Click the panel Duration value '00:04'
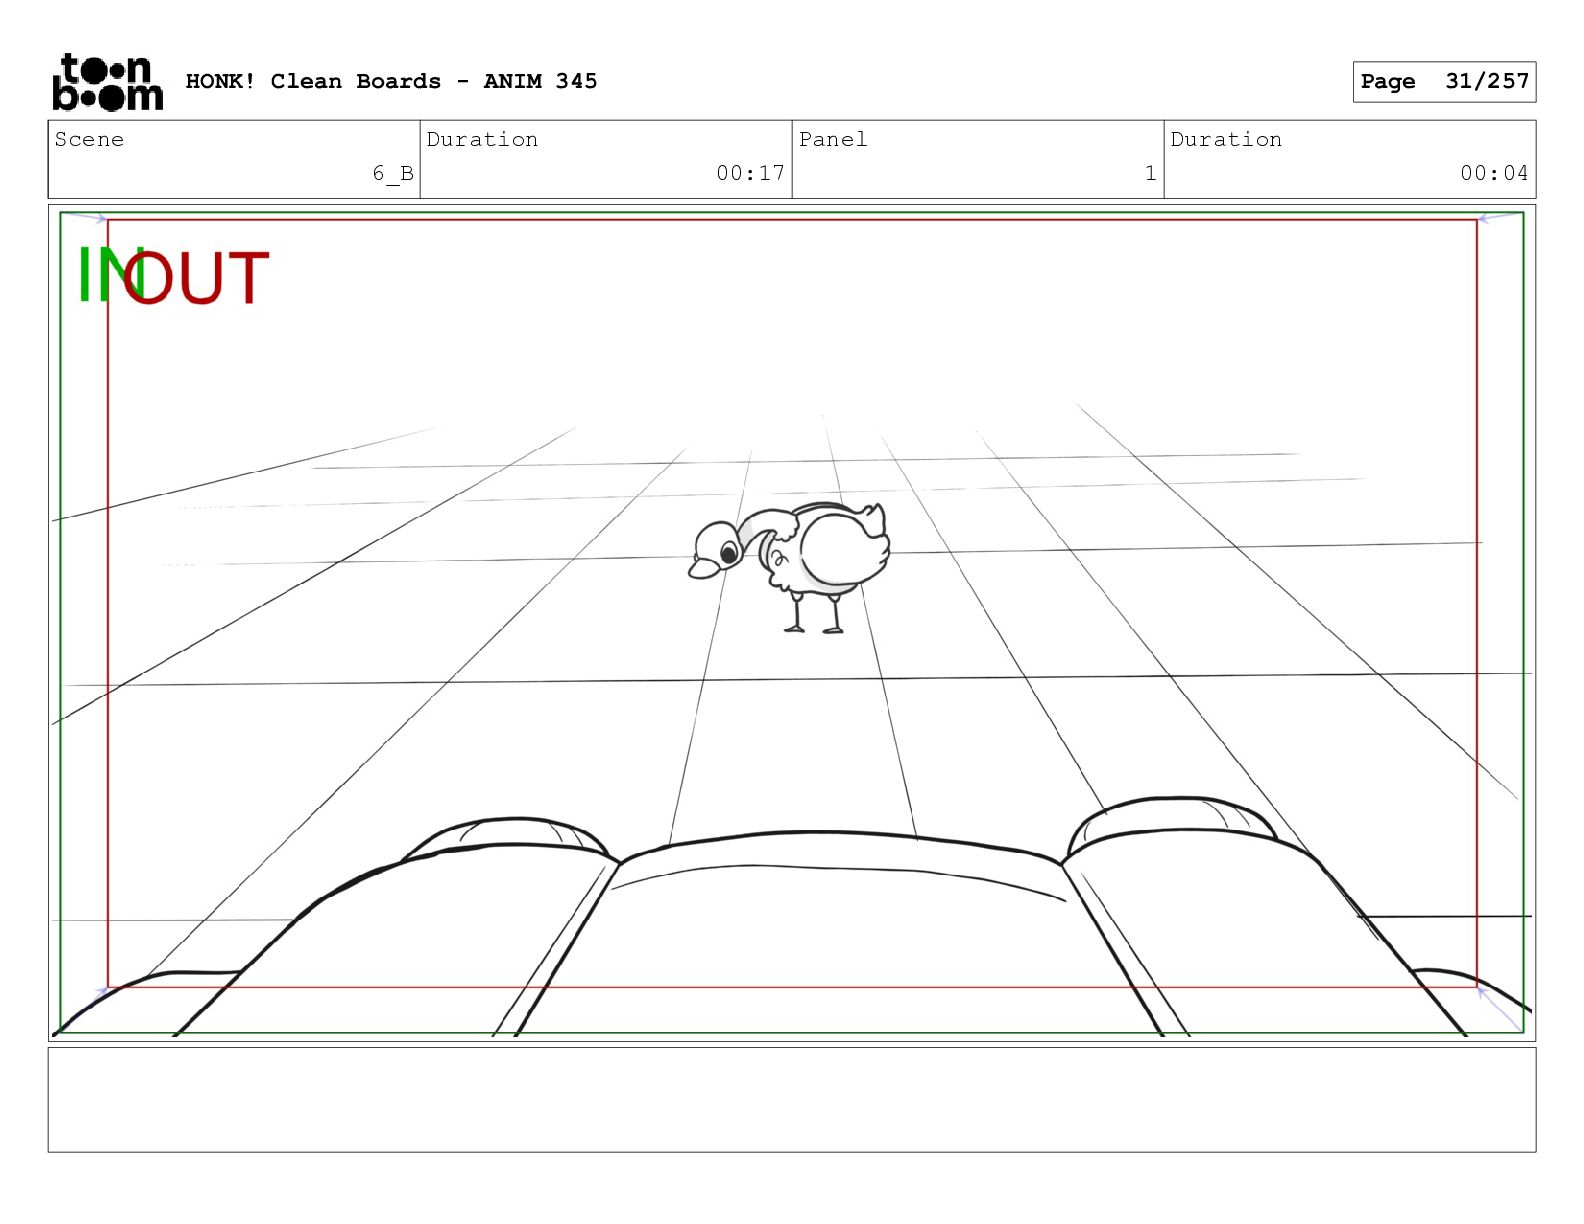This screenshot has height=1224, width=1584. (1494, 173)
